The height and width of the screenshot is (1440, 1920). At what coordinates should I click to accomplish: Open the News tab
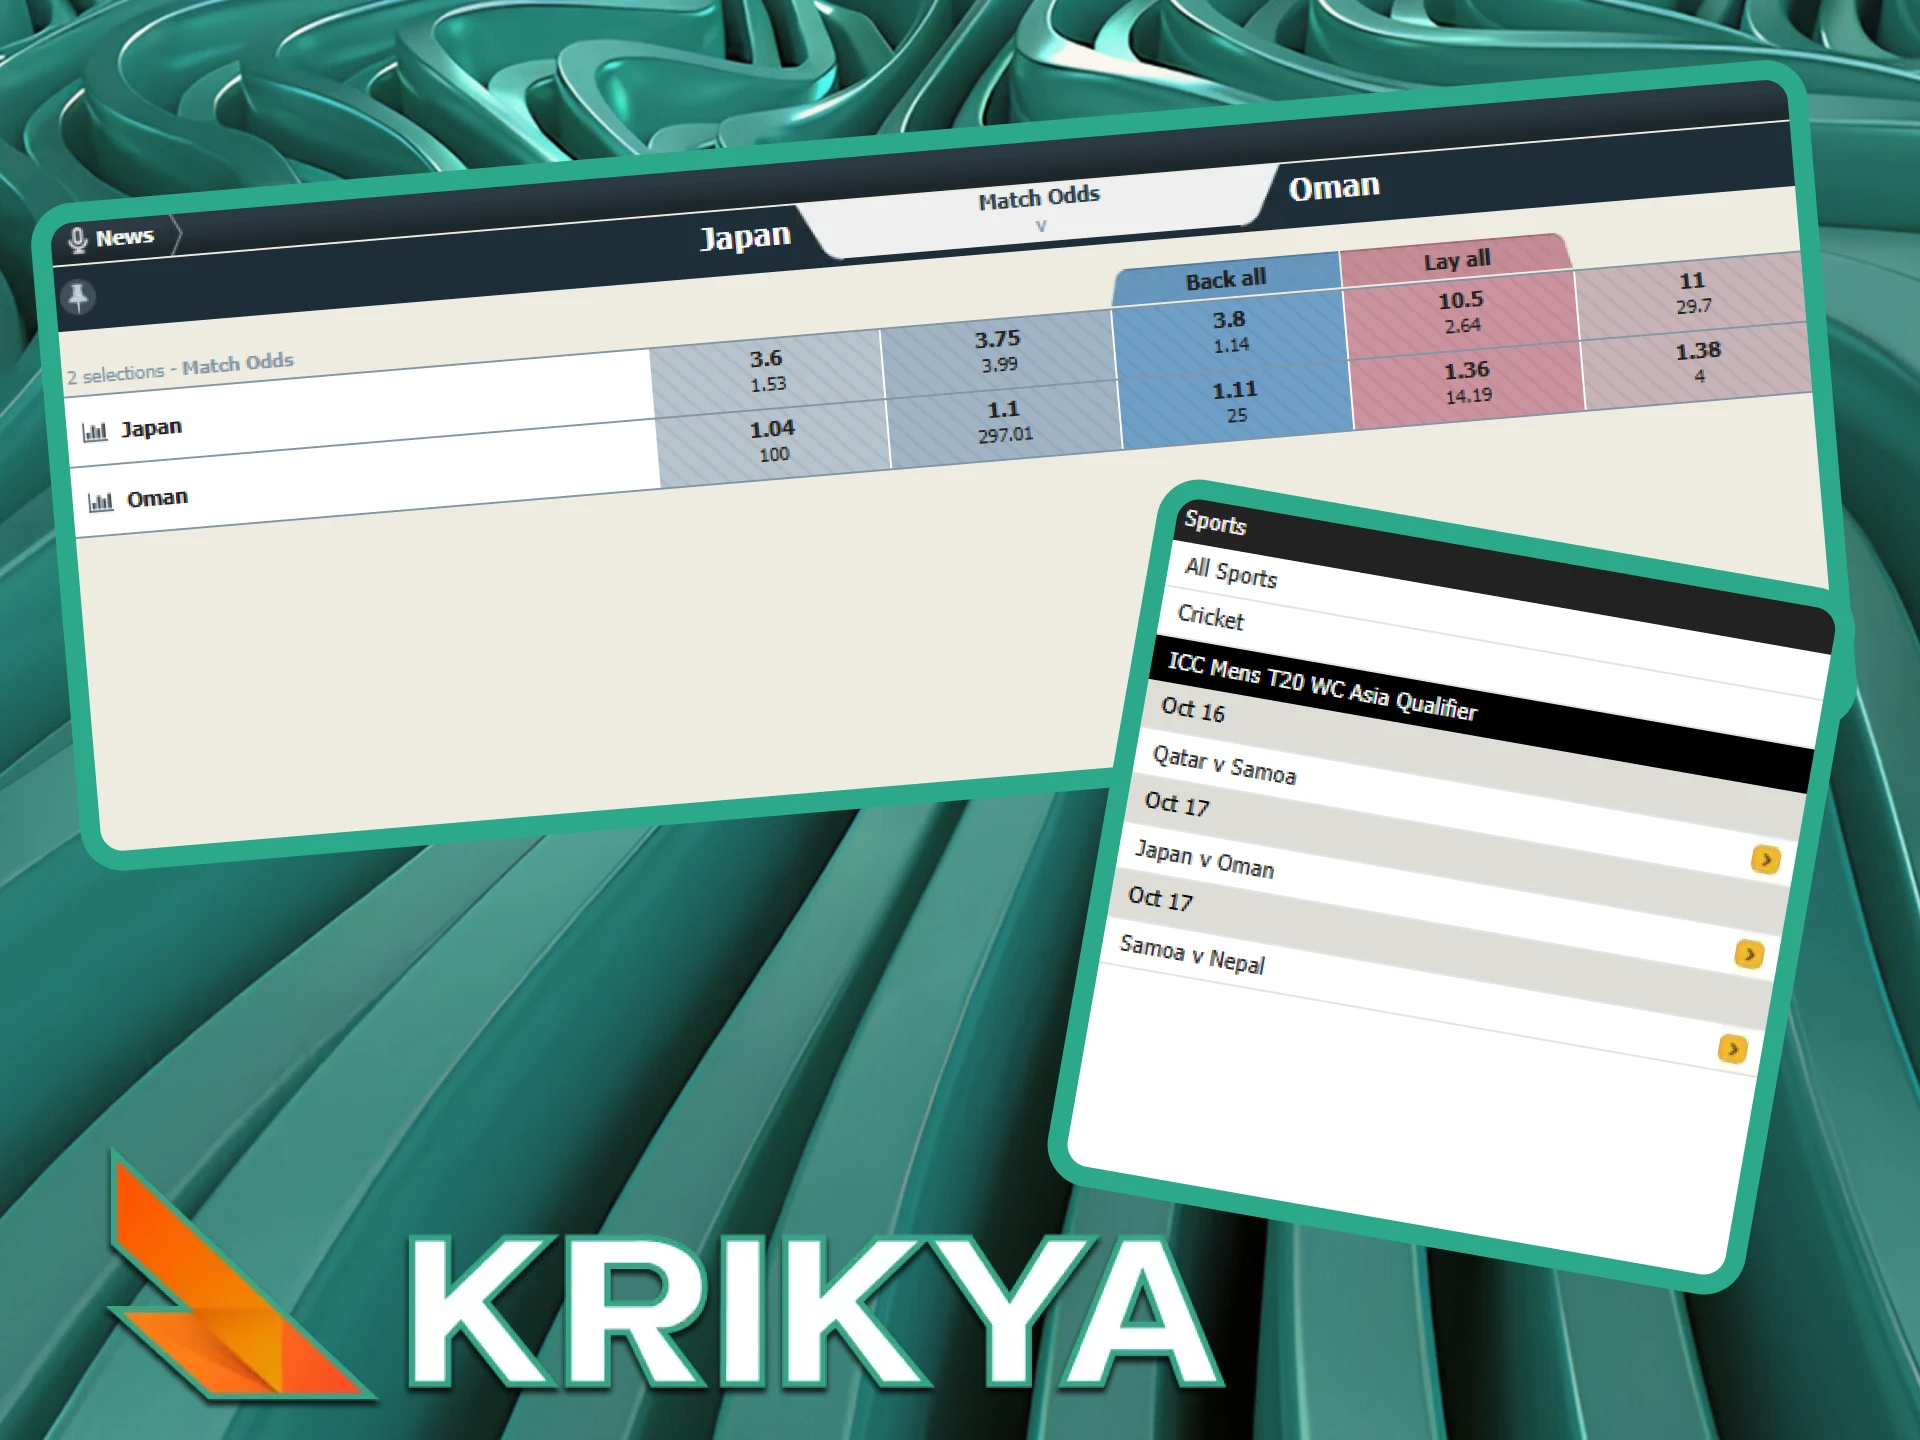pos(124,238)
